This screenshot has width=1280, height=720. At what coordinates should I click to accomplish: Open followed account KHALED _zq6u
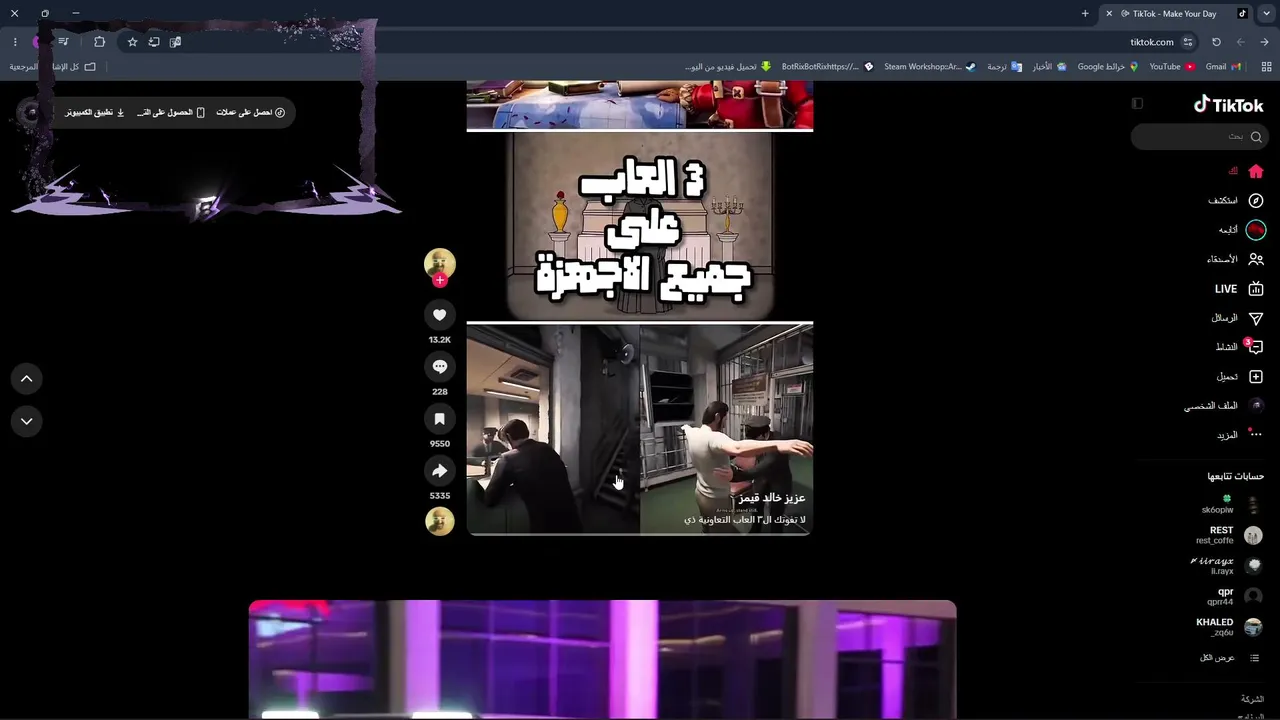click(x=1230, y=627)
